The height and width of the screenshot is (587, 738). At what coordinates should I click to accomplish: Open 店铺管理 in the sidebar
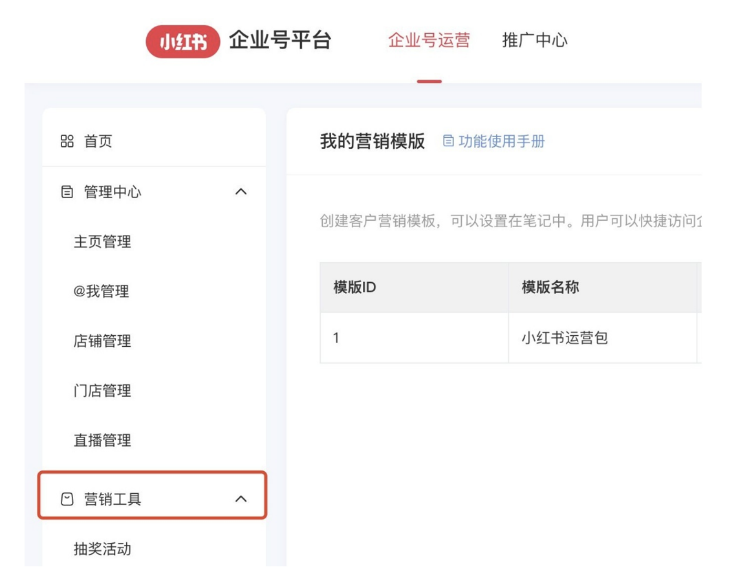(x=102, y=341)
